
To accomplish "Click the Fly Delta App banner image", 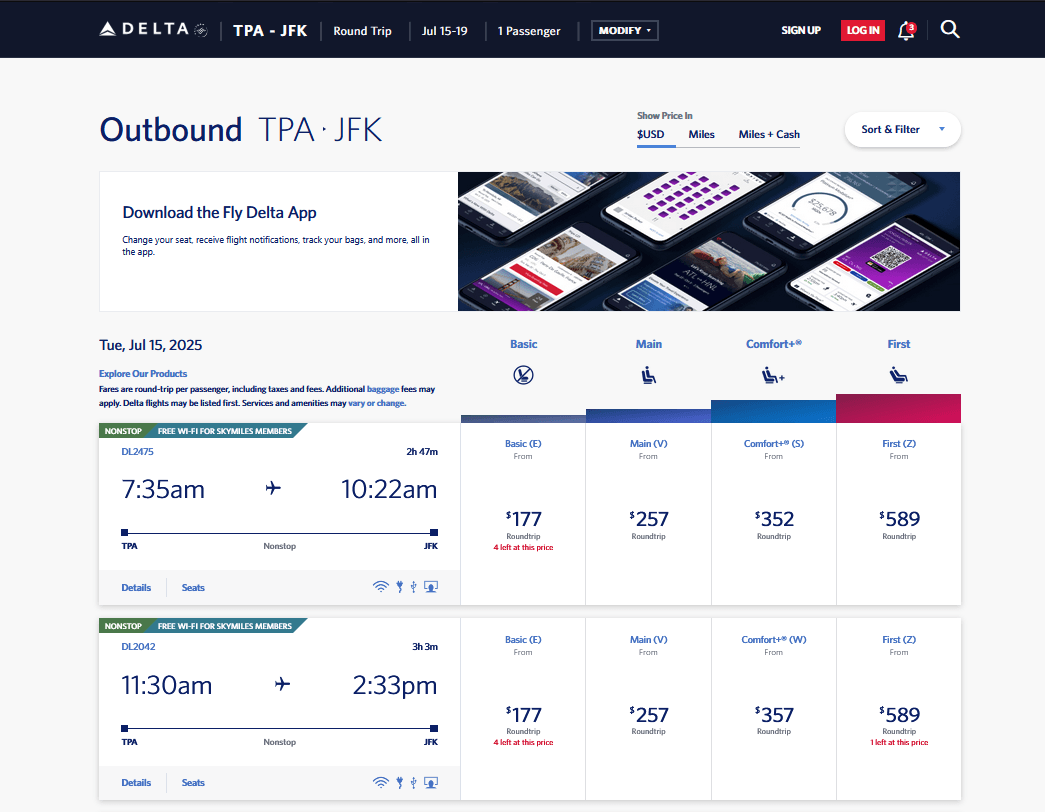I will [x=708, y=241].
